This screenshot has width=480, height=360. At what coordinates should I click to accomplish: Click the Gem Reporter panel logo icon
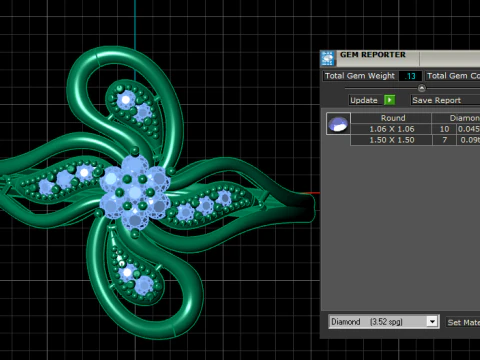(x=327, y=59)
